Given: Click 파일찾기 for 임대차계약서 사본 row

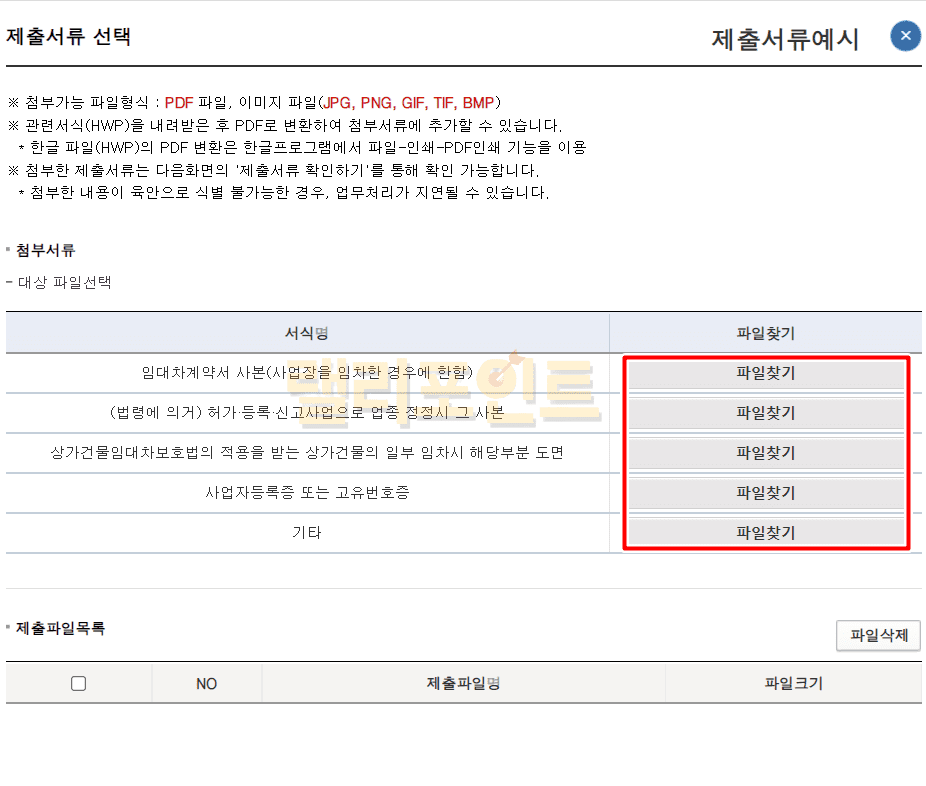Looking at the screenshot, I should [766, 373].
